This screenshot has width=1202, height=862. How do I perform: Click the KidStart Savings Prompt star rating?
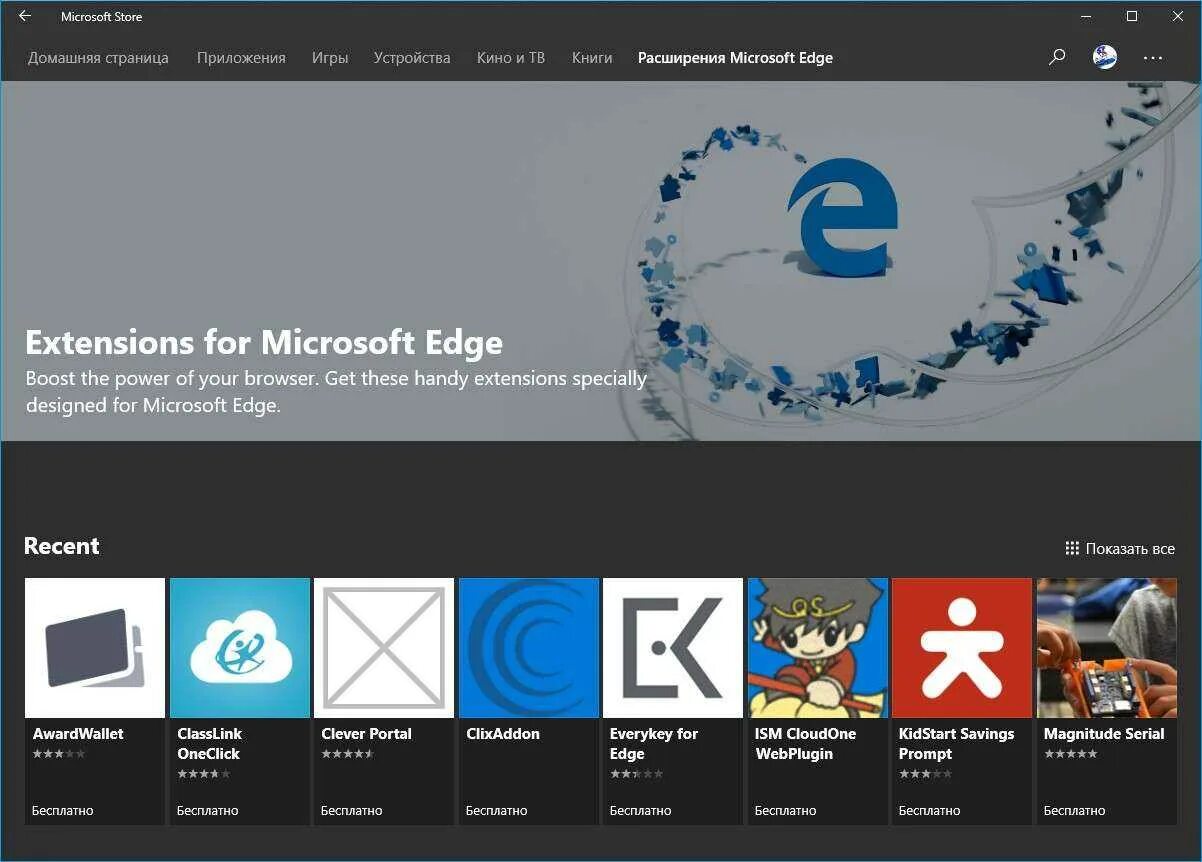tap(925, 774)
